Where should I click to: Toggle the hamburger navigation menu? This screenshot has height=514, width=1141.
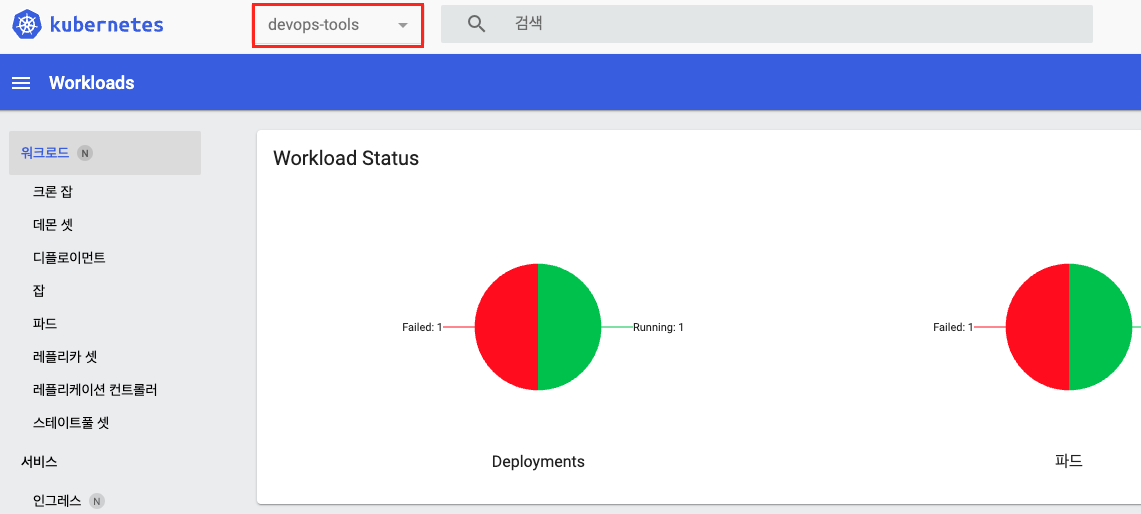[x=22, y=83]
